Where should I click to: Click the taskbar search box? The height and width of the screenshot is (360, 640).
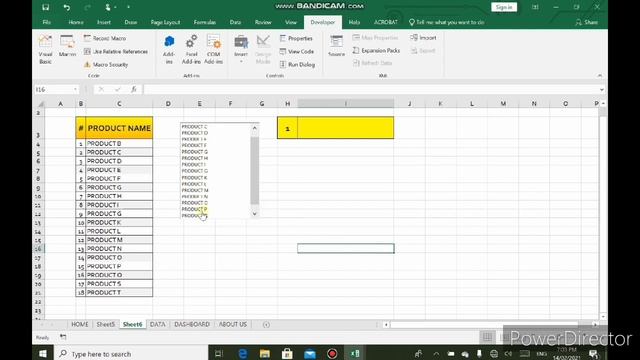click(131, 353)
